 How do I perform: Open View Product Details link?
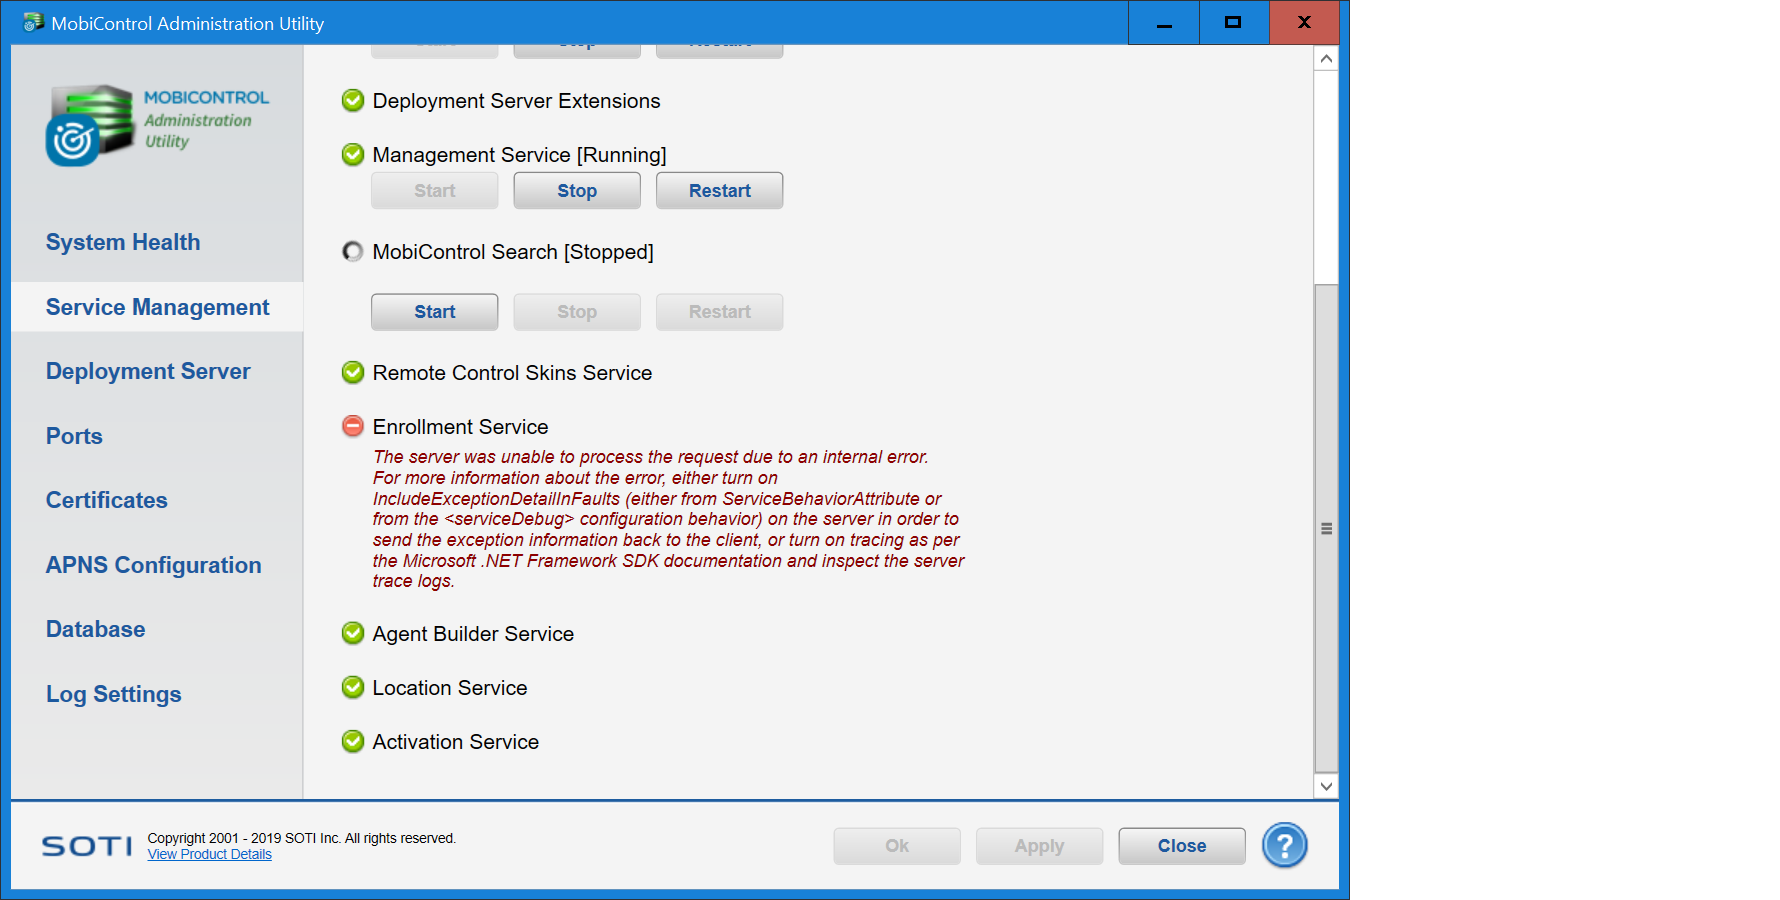tap(209, 855)
